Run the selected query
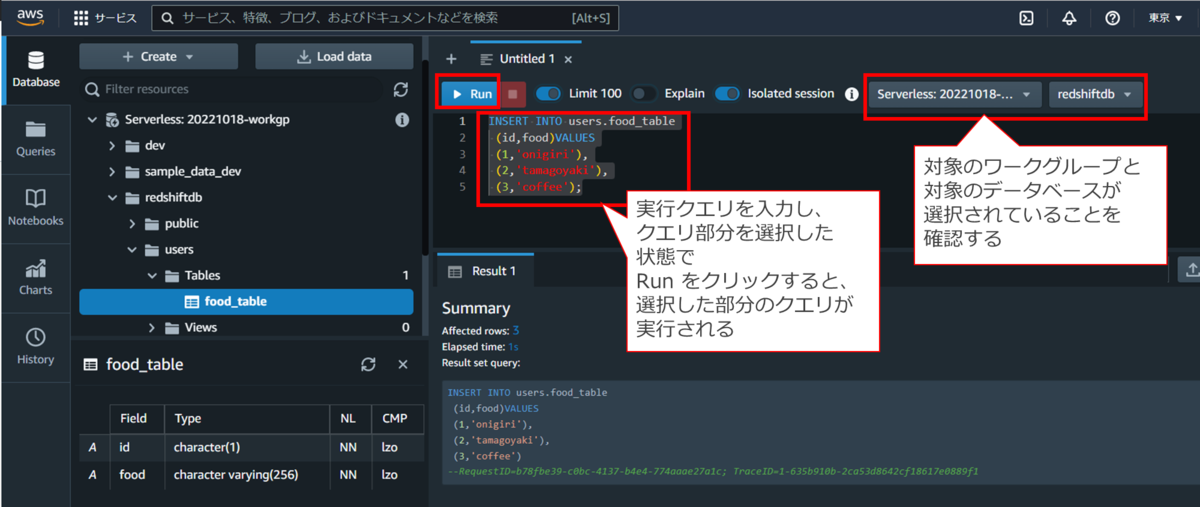The width and height of the screenshot is (1200, 507). tap(470, 94)
